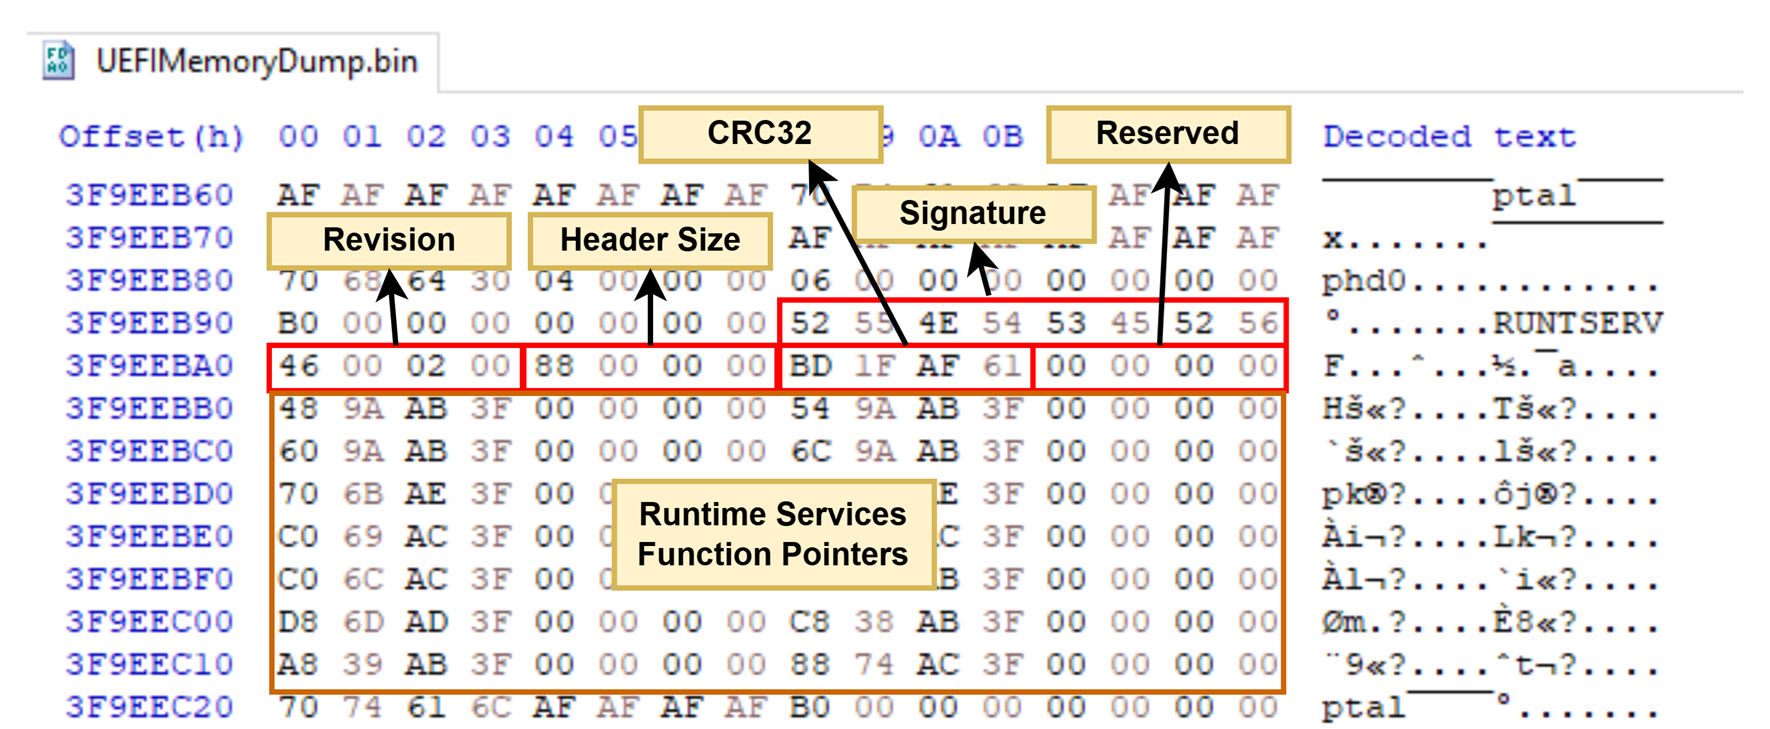
Task: Select offset row 3F9EEBC0
Action: pos(149,451)
